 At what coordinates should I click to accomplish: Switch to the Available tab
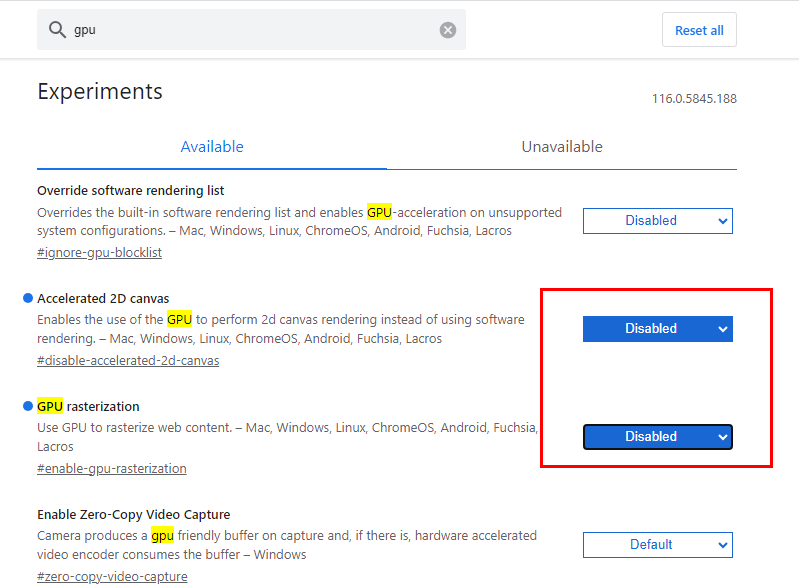[212, 147]
